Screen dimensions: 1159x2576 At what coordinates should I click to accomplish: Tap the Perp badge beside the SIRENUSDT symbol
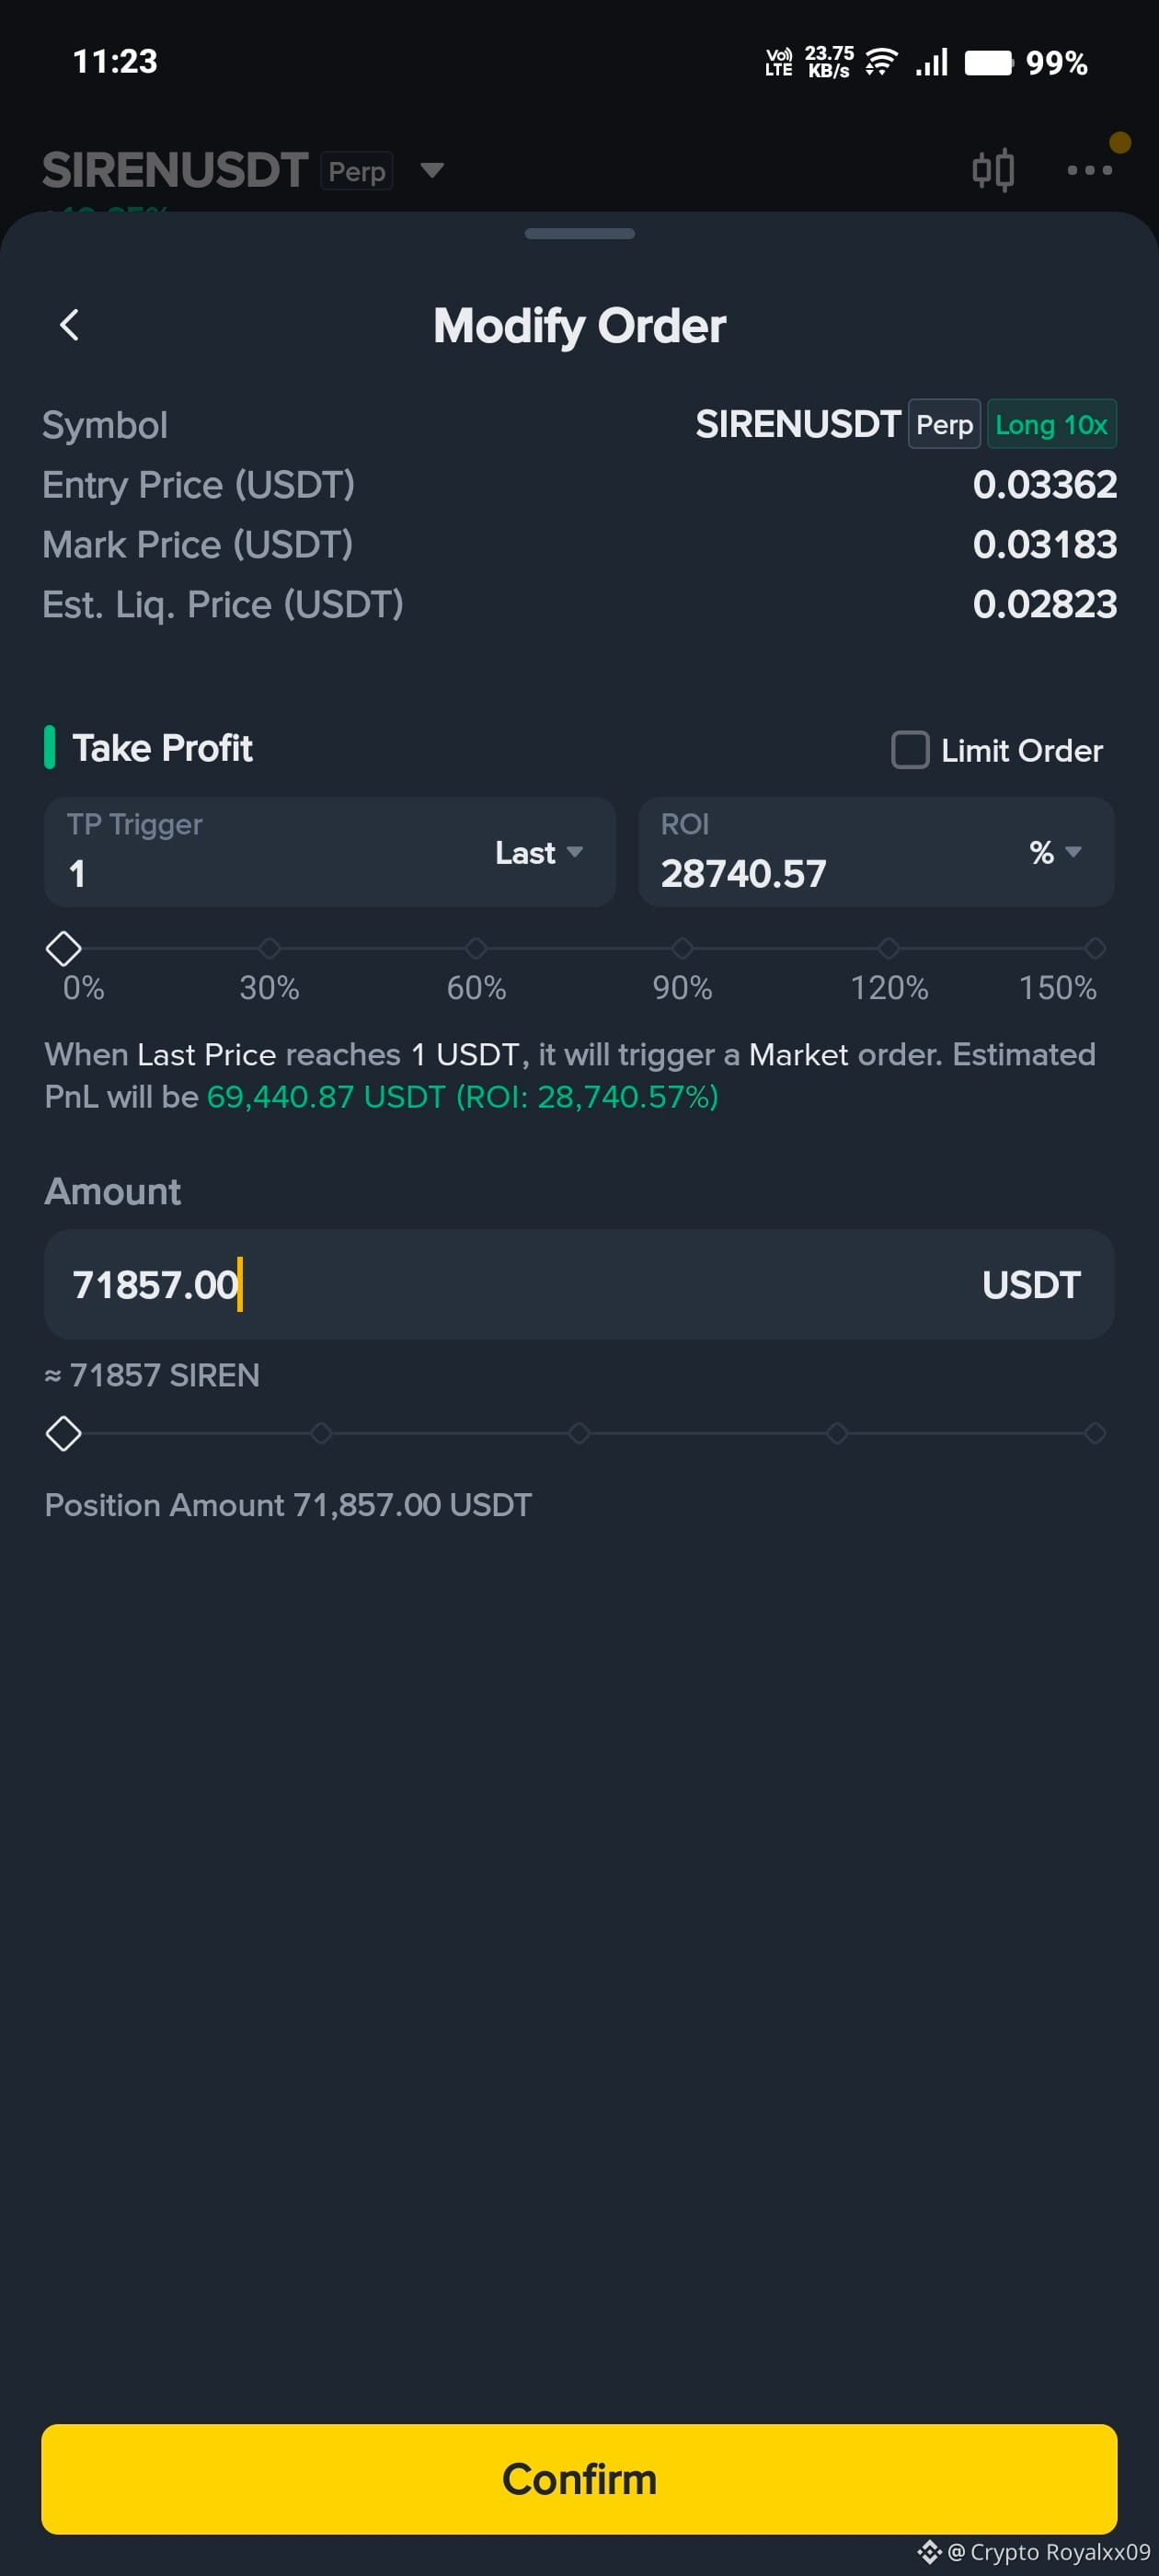point(943,424)
